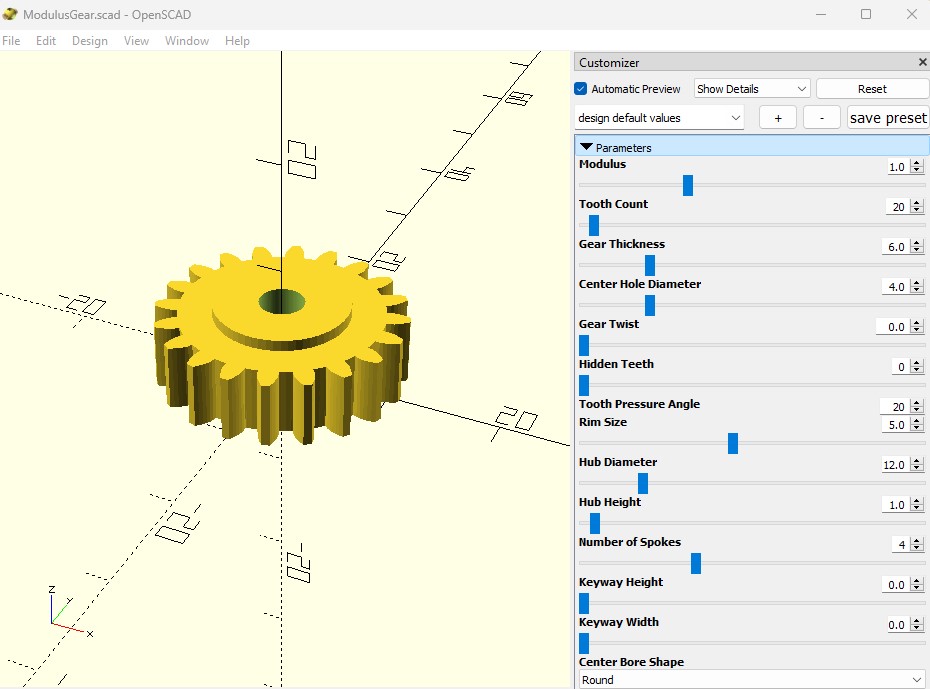Click the Reset button
Screen dimensions: 930x689
point(872,88)
